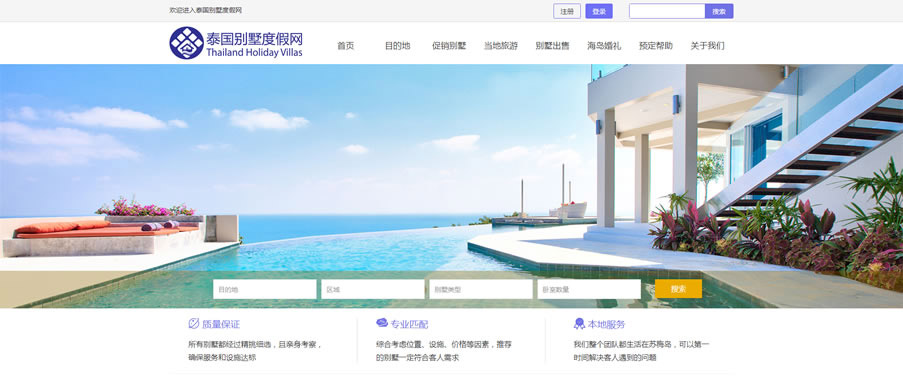Focus the top bar search input

pyautogui.click(x=667, y=11)
